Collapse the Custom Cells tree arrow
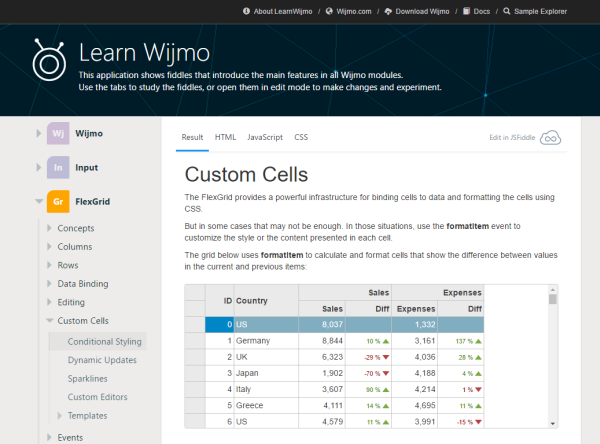The width and height of the screenshot is (600, 444). coord(49,320)
